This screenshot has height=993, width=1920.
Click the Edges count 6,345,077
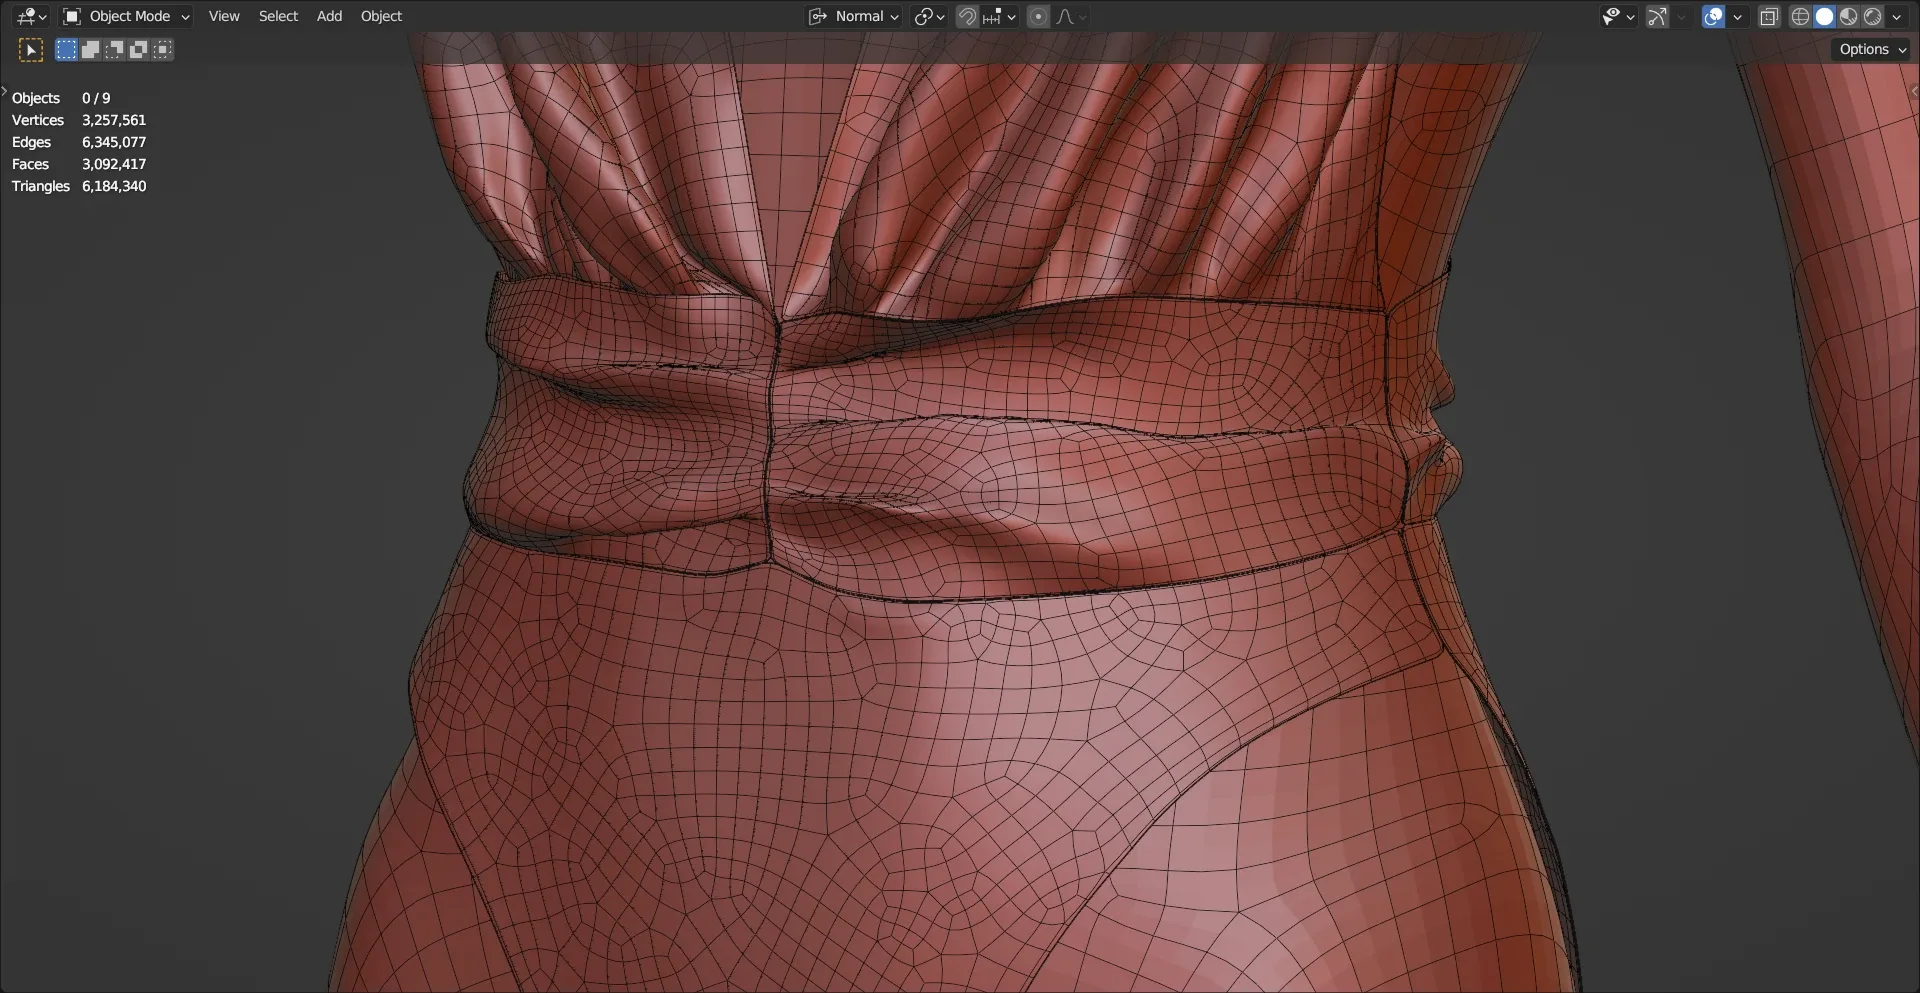[114, 142]
